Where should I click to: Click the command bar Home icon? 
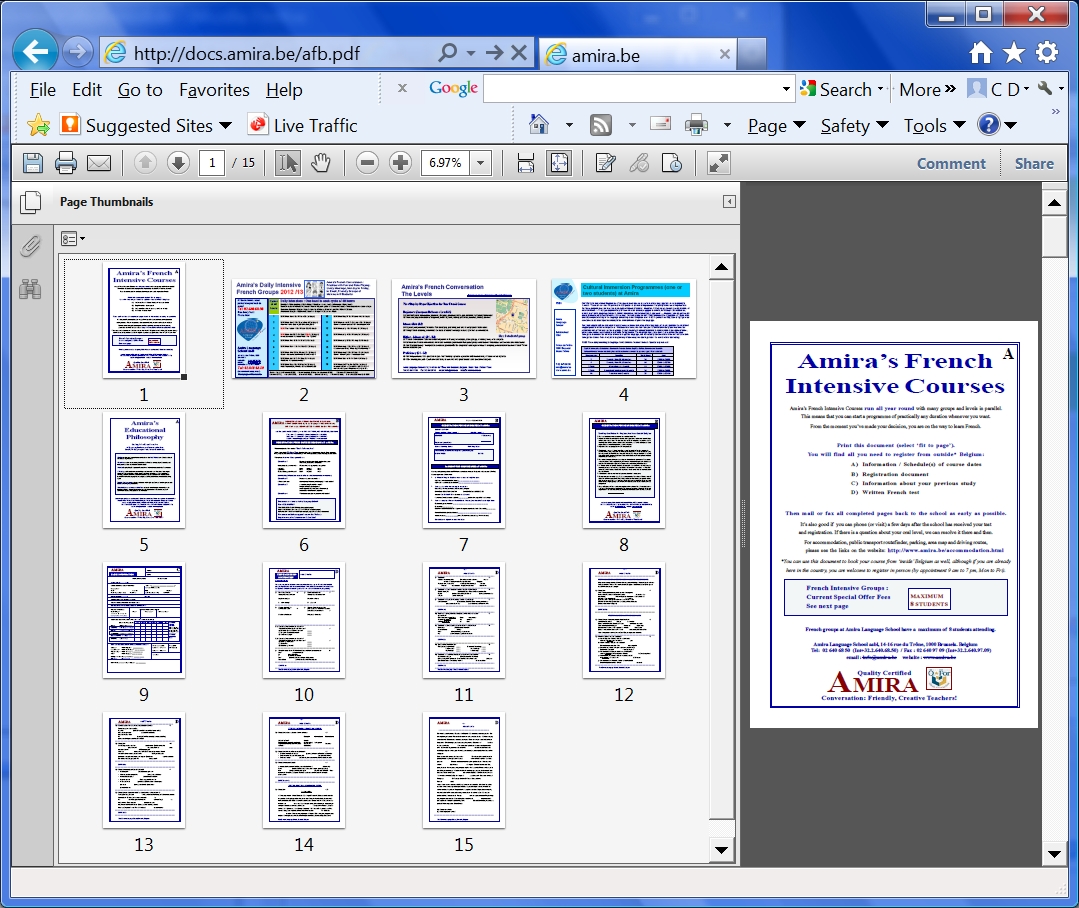point(539,125)
